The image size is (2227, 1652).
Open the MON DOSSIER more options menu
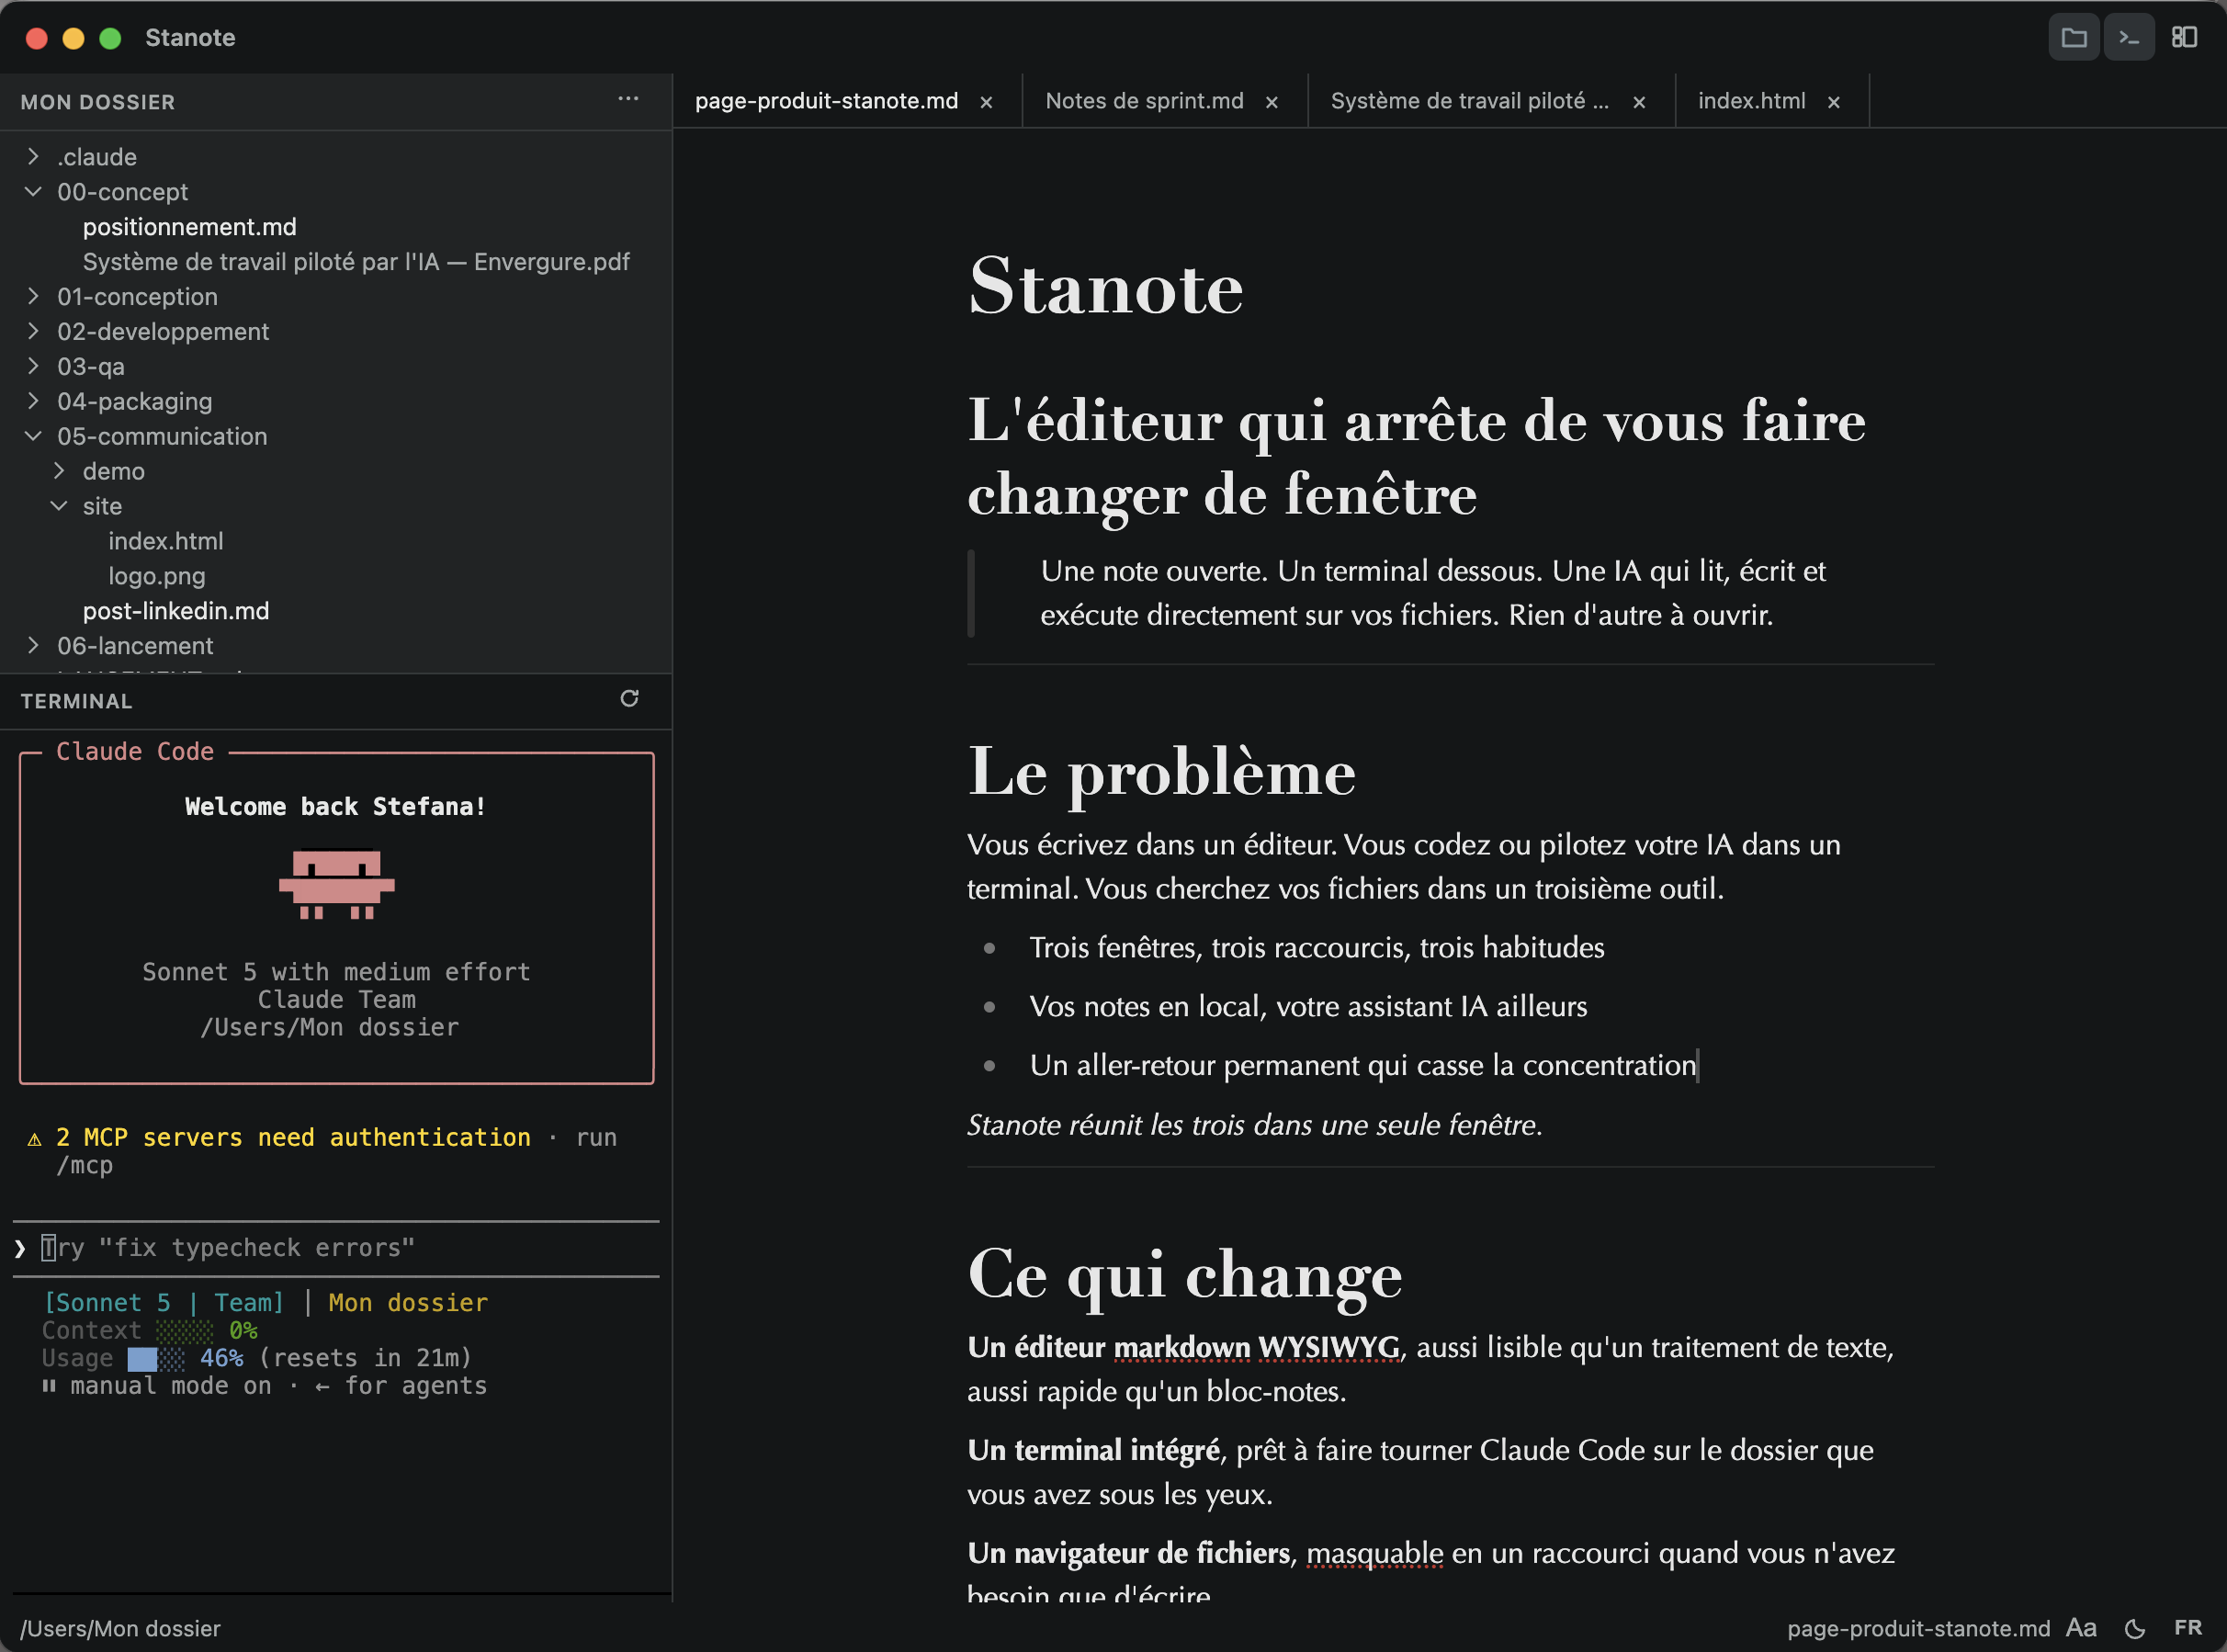628,99
